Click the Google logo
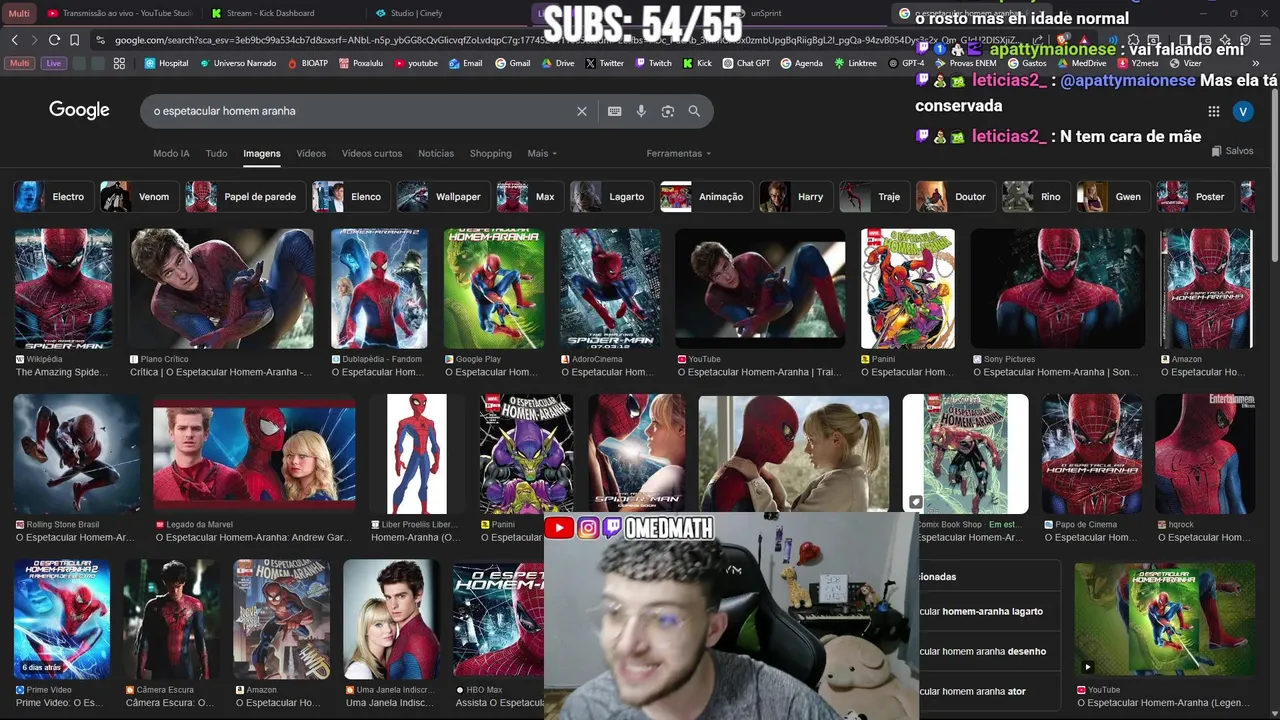 pyautogui.click(x=79, y=111)
